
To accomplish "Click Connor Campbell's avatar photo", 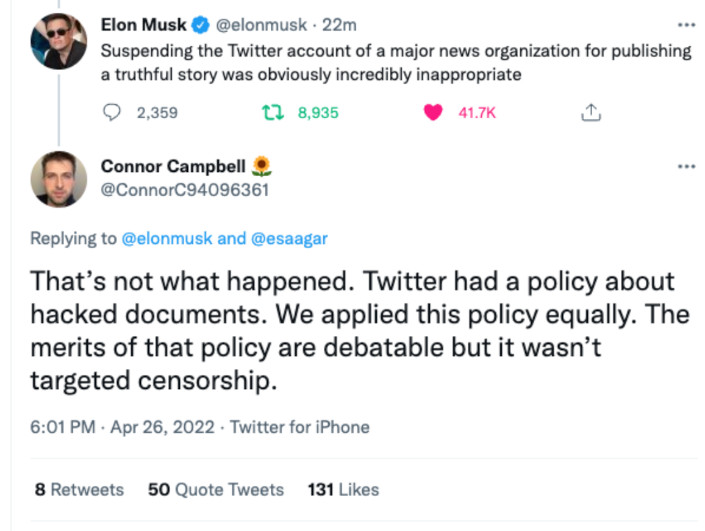I will [x=57, y=180].
